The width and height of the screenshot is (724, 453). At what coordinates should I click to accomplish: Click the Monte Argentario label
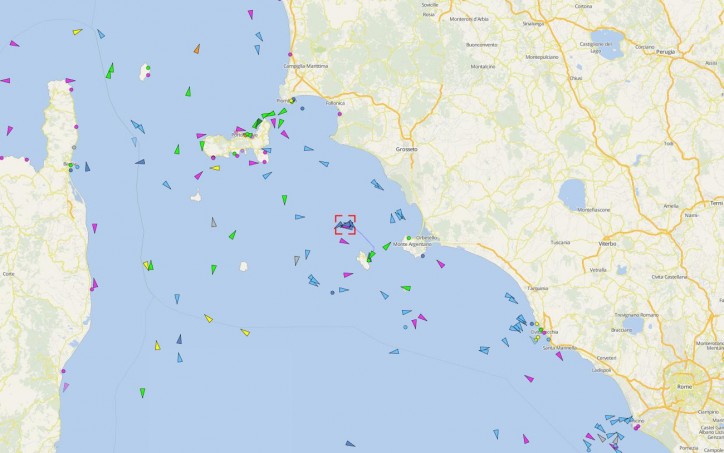pyautogui.click(x=412, y=244)
